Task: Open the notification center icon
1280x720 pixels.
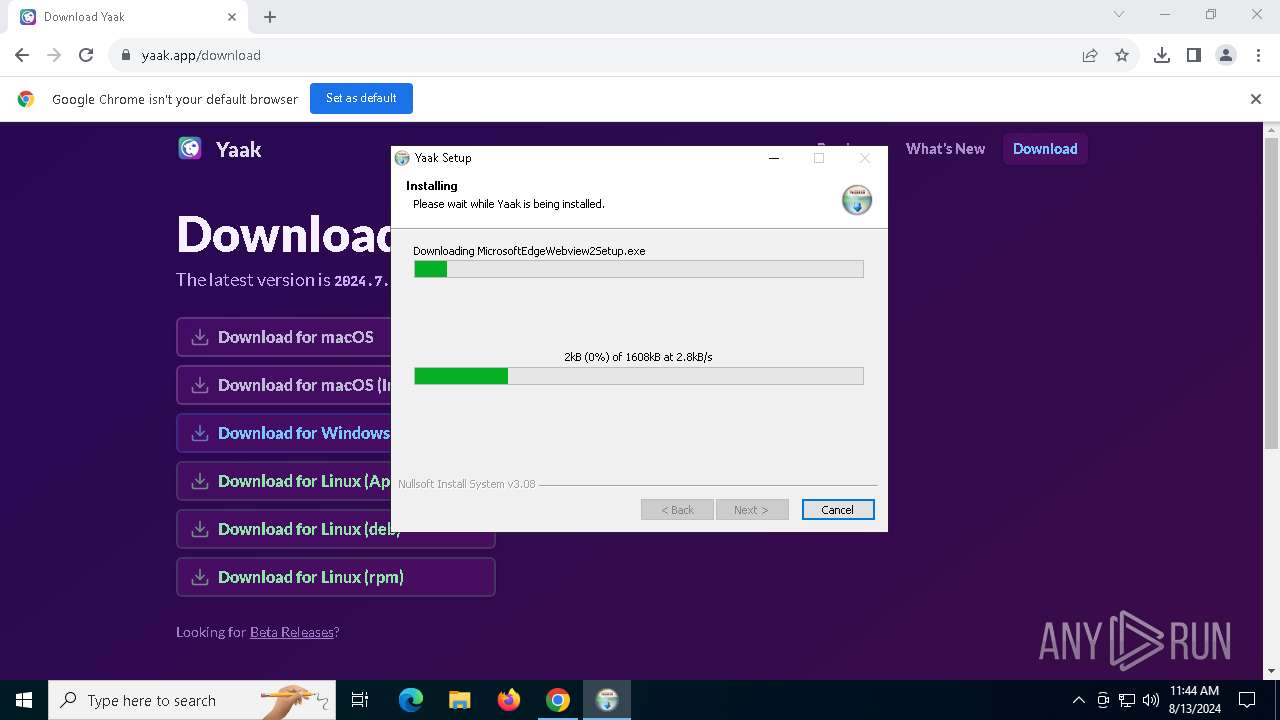Action: click(1247, 700)
